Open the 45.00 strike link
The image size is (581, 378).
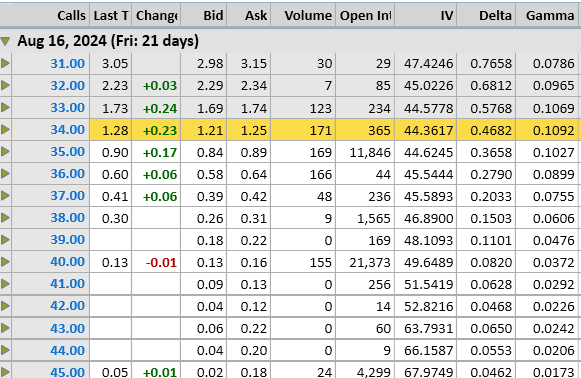click(x=67, y=372)
